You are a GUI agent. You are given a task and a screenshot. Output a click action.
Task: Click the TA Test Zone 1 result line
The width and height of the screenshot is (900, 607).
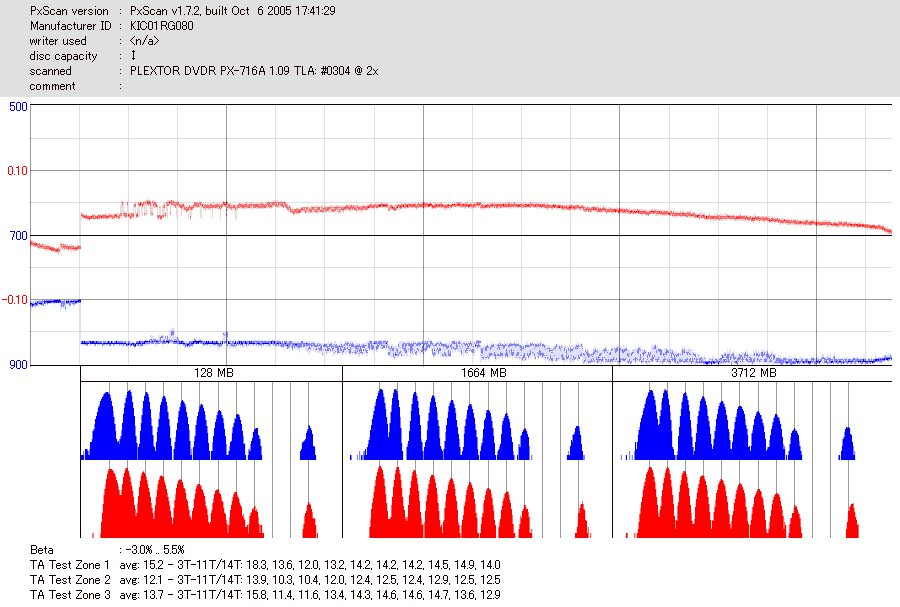point(265,565)
